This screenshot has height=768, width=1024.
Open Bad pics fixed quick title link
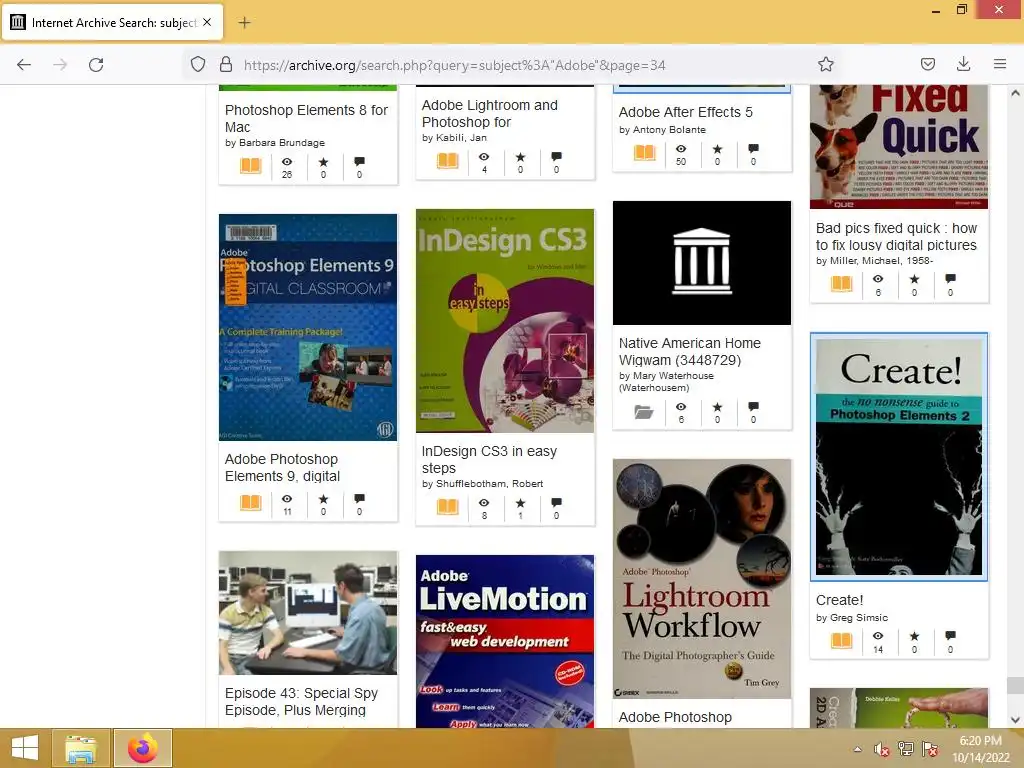[896, 236]
